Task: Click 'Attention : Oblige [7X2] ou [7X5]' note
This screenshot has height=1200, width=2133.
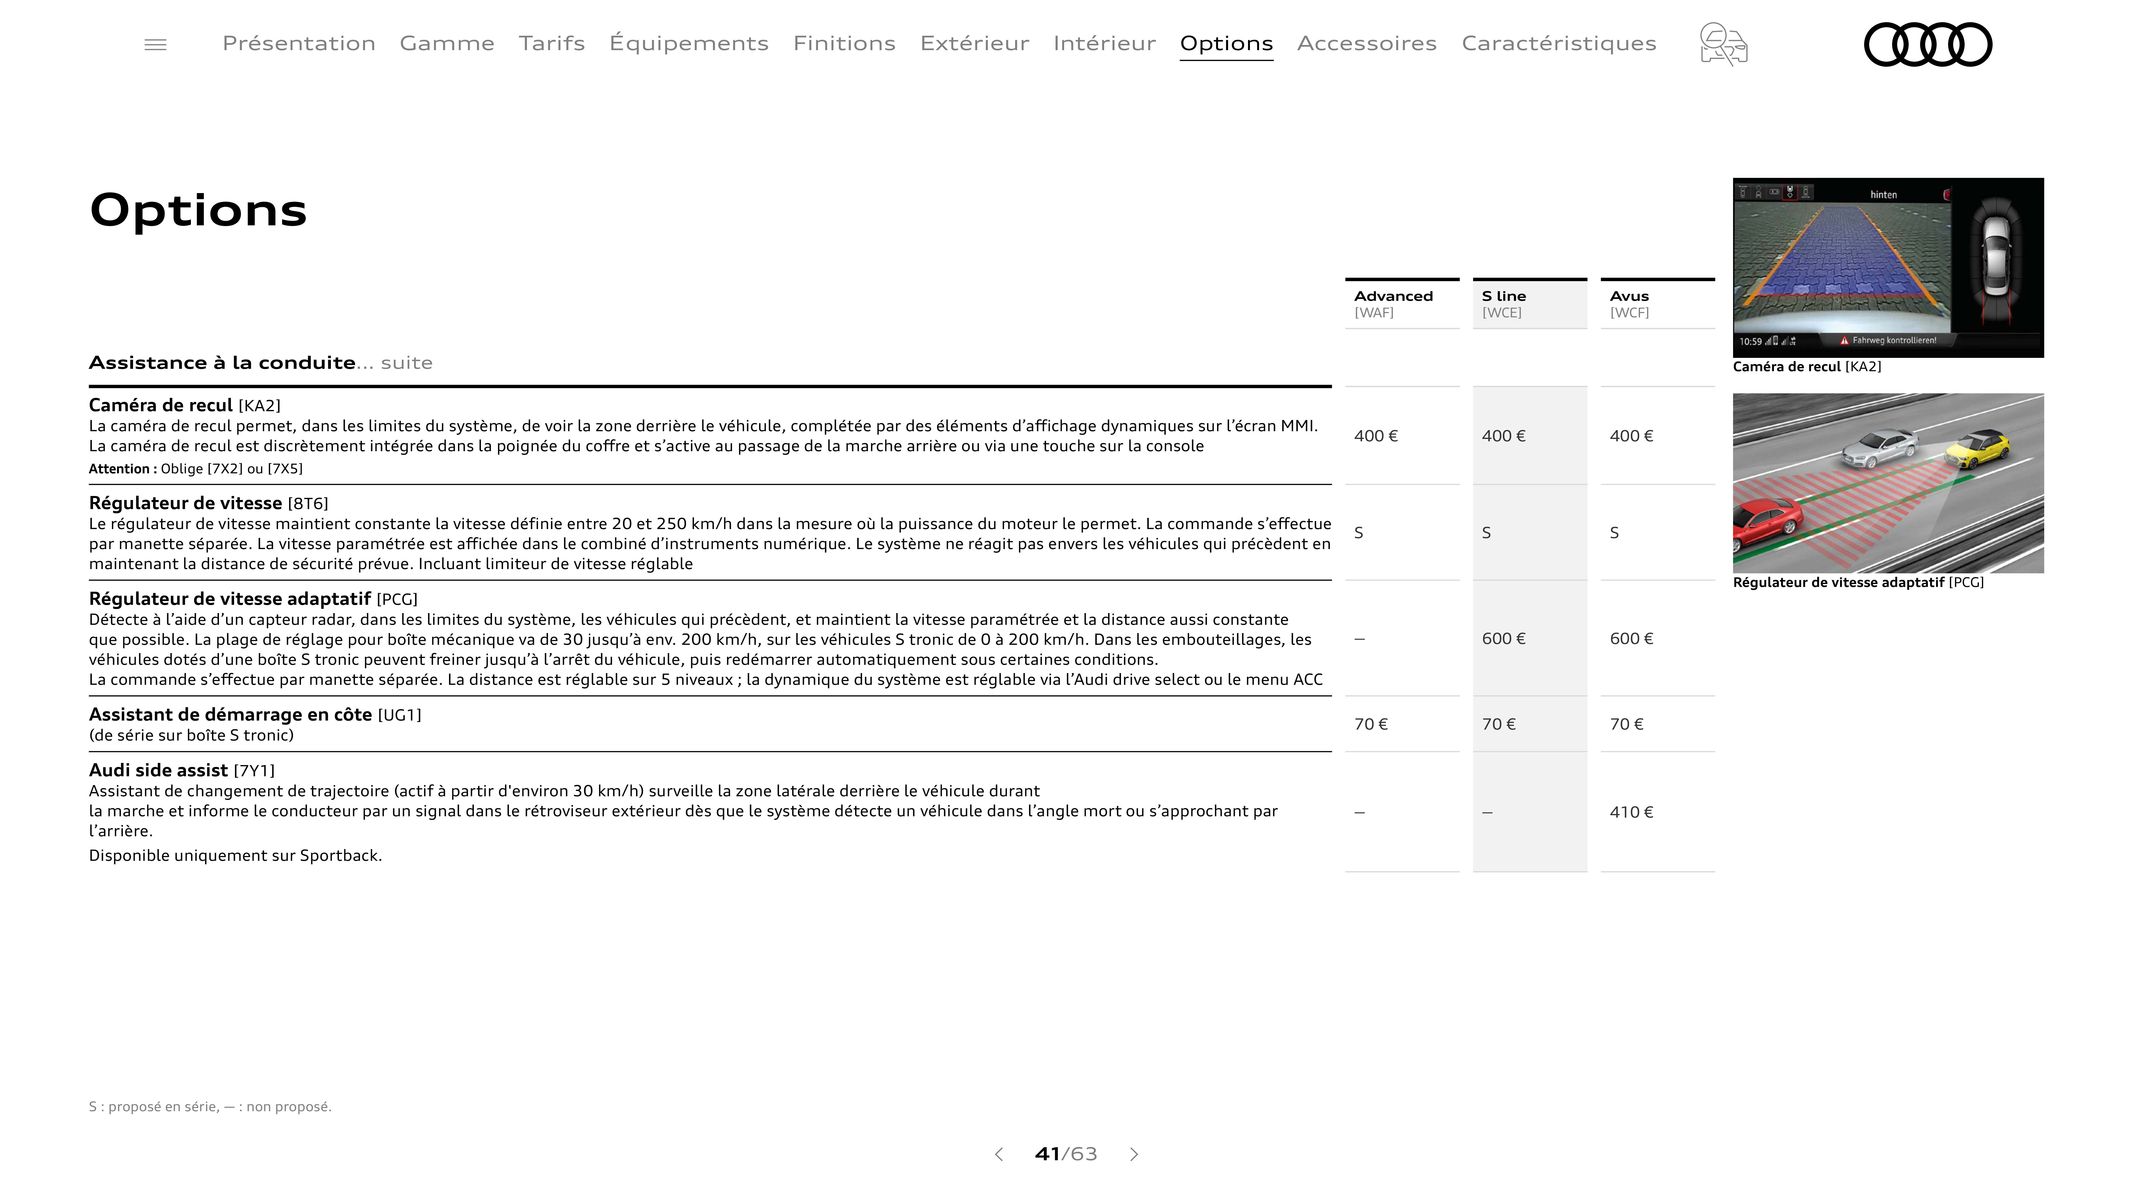Action: 196,469
